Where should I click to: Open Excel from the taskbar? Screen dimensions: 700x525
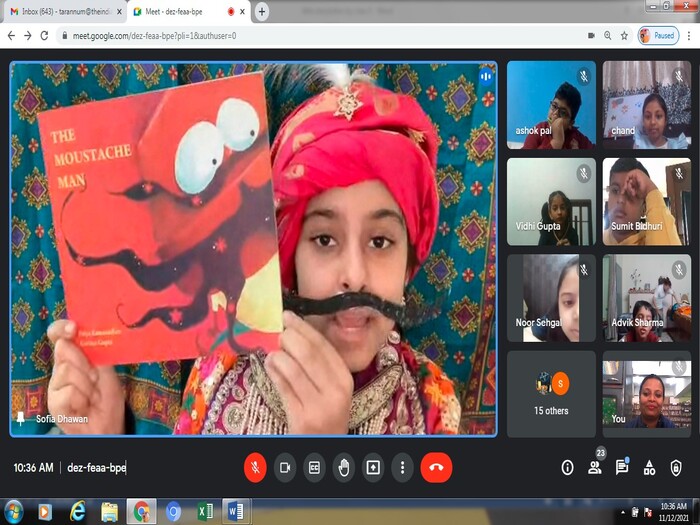(205, 512)
